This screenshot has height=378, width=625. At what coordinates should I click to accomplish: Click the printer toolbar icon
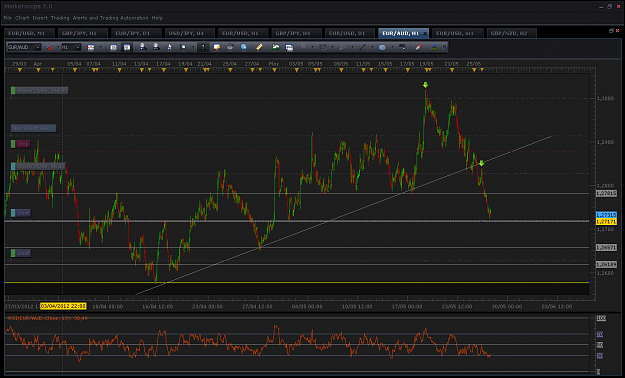point(230,47)
